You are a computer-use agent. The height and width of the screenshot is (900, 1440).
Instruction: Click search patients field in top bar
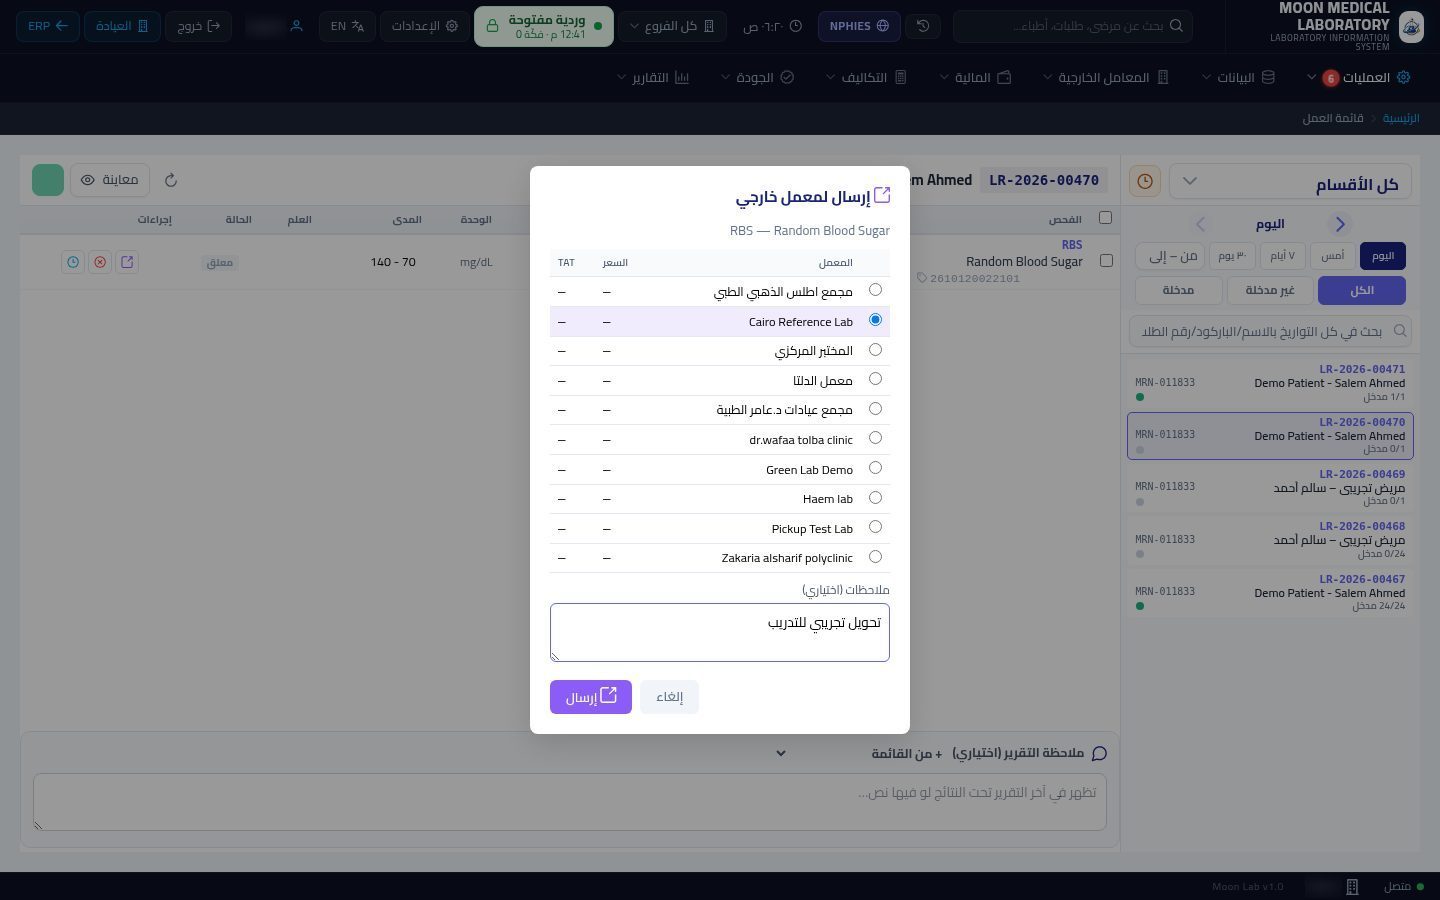1072,26
